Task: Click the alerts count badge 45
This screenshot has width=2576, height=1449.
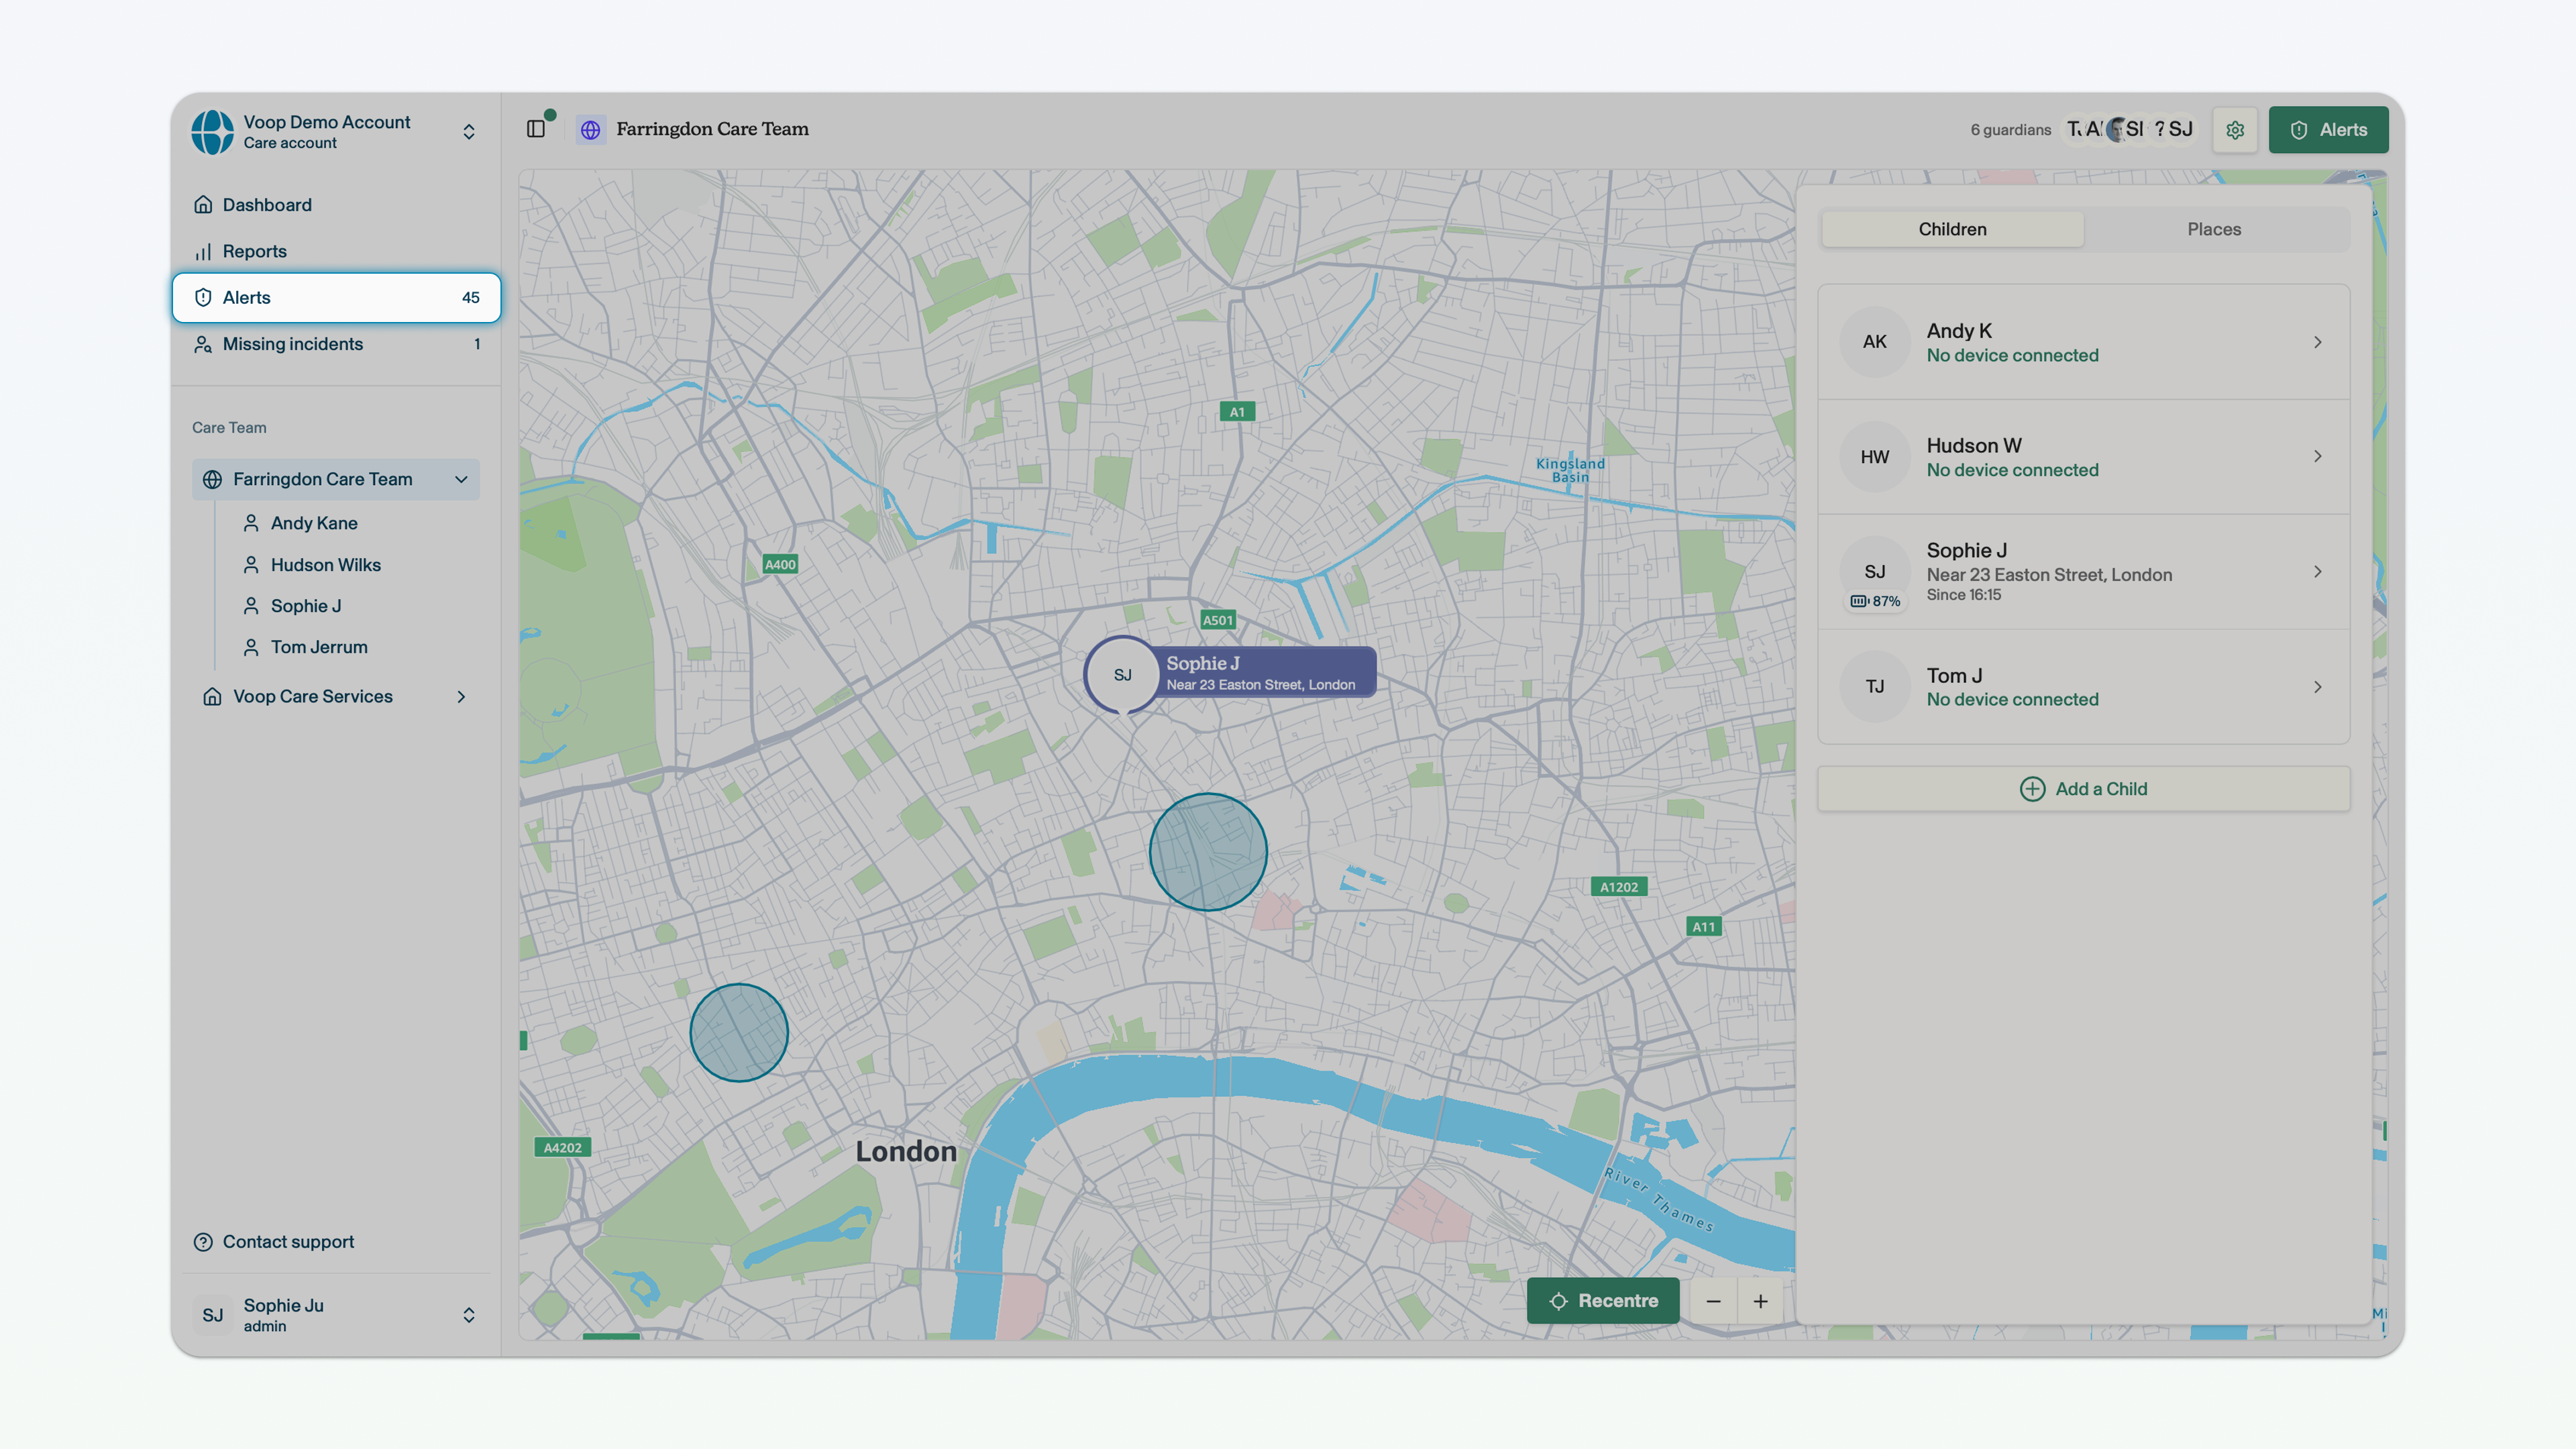Action: pyautogui.click(x=471, y=298)
